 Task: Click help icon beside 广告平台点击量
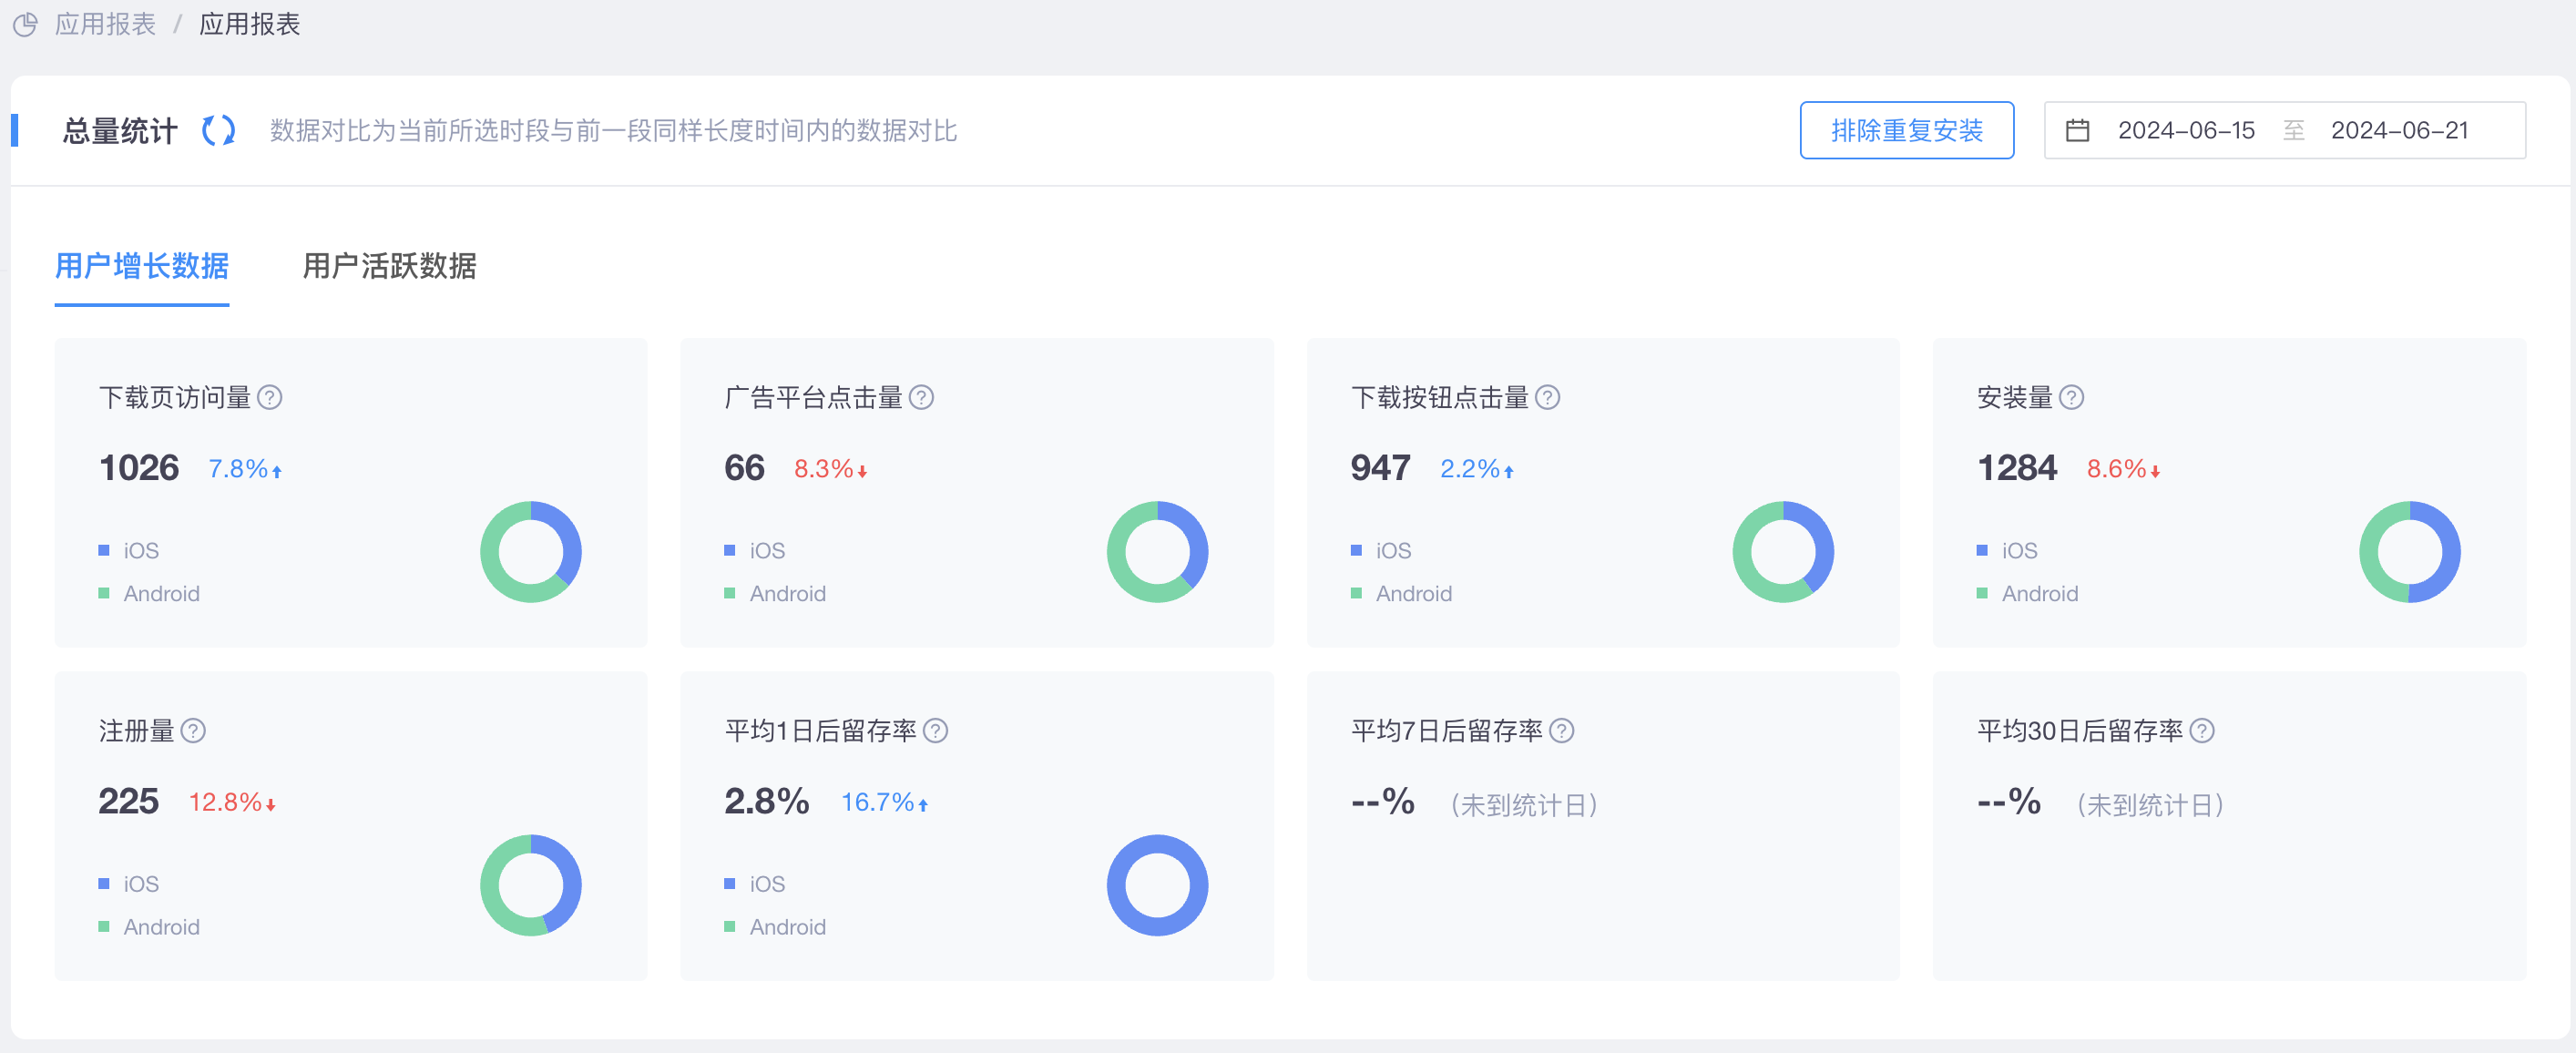click(x=921, y=397)
